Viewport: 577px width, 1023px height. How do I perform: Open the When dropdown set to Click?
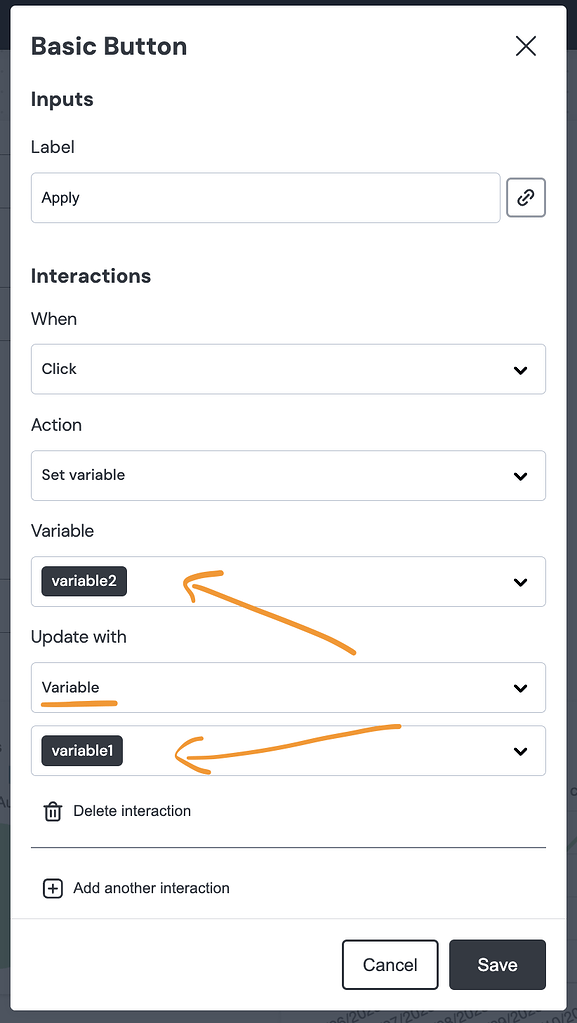288,369
